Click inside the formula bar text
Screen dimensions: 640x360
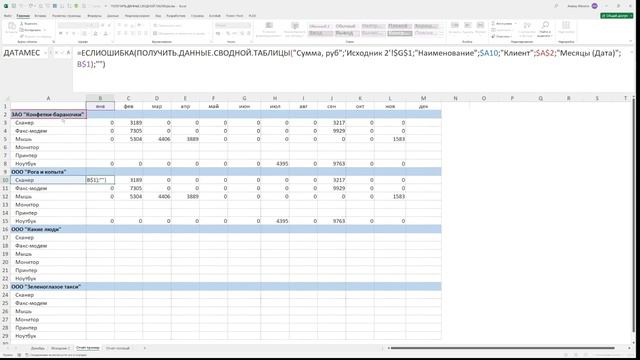coord(349,58)
